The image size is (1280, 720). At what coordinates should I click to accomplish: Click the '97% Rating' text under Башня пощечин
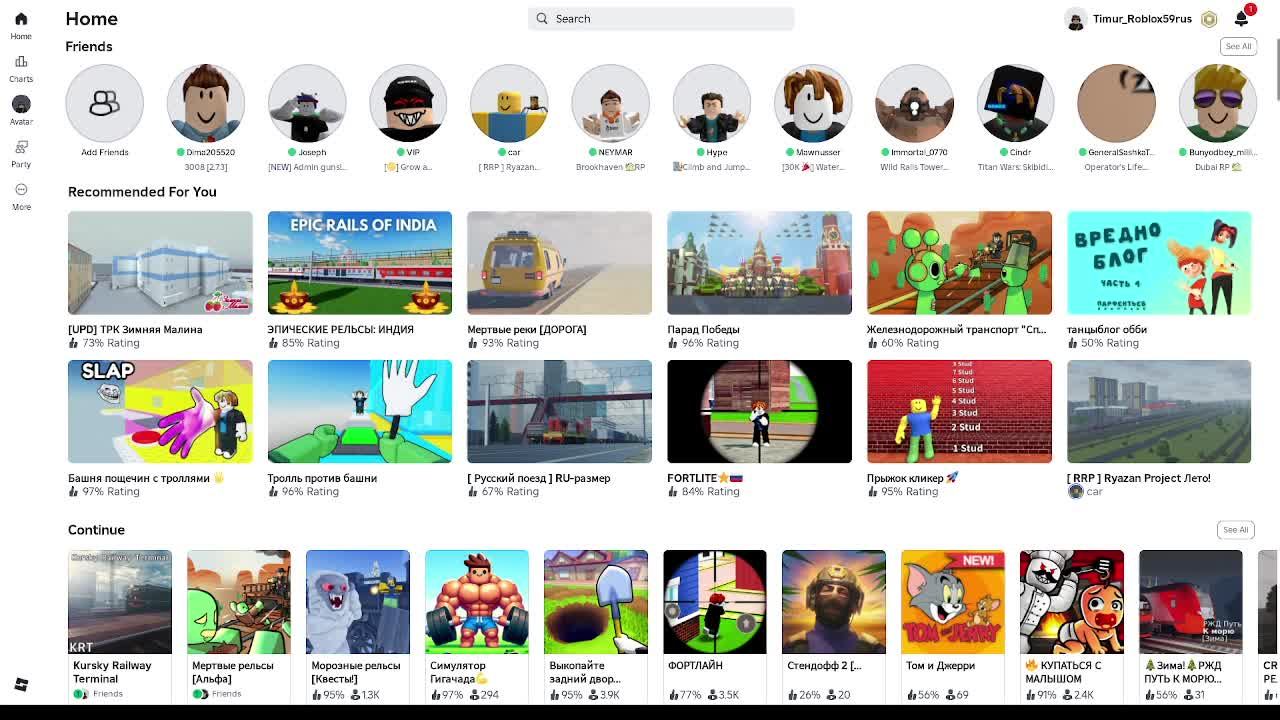[110, 492]
